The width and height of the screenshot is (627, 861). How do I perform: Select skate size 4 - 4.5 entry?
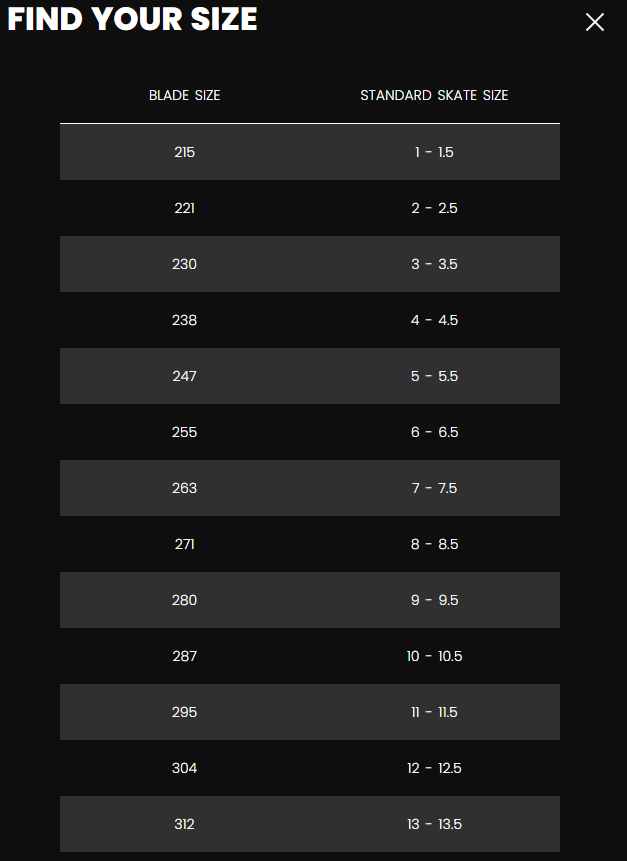[x=434, y=320]
